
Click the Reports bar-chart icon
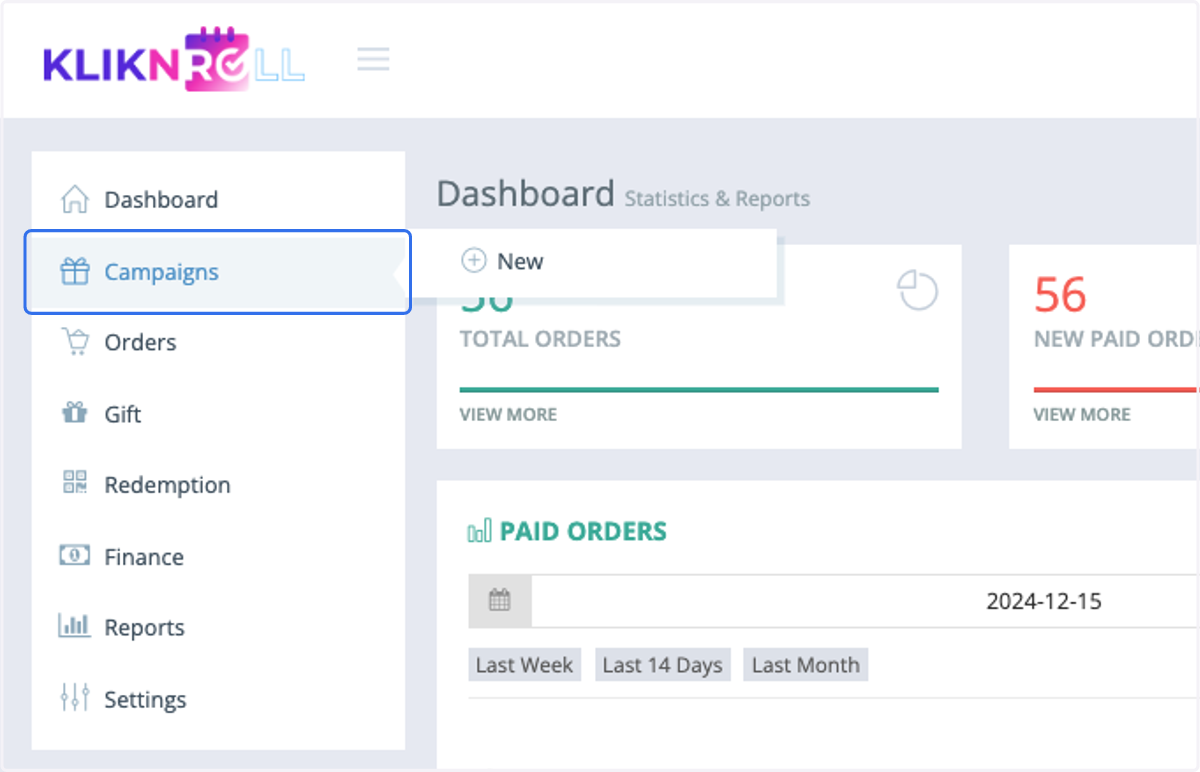click(x=75, y=626)
